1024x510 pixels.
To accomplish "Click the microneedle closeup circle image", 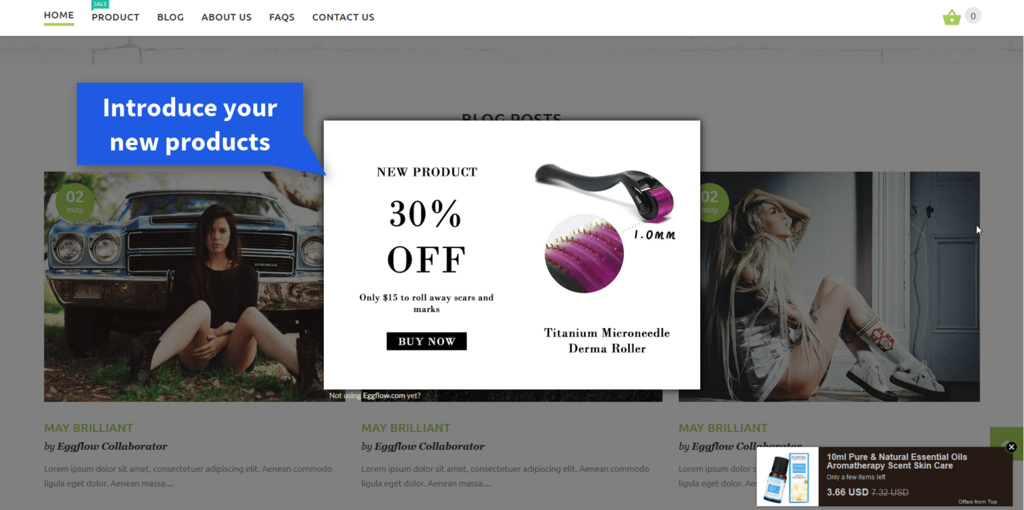I will (x=584, y=253).
